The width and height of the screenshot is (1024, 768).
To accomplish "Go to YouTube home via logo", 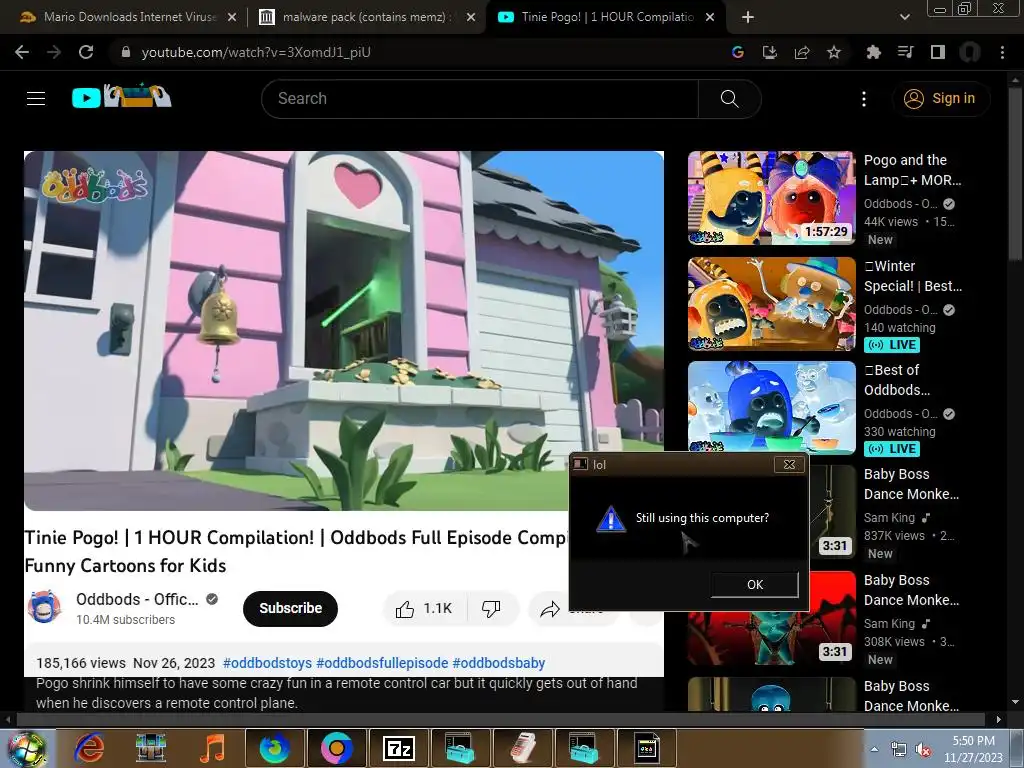I will pyautogui.click(x=121, y=97).
